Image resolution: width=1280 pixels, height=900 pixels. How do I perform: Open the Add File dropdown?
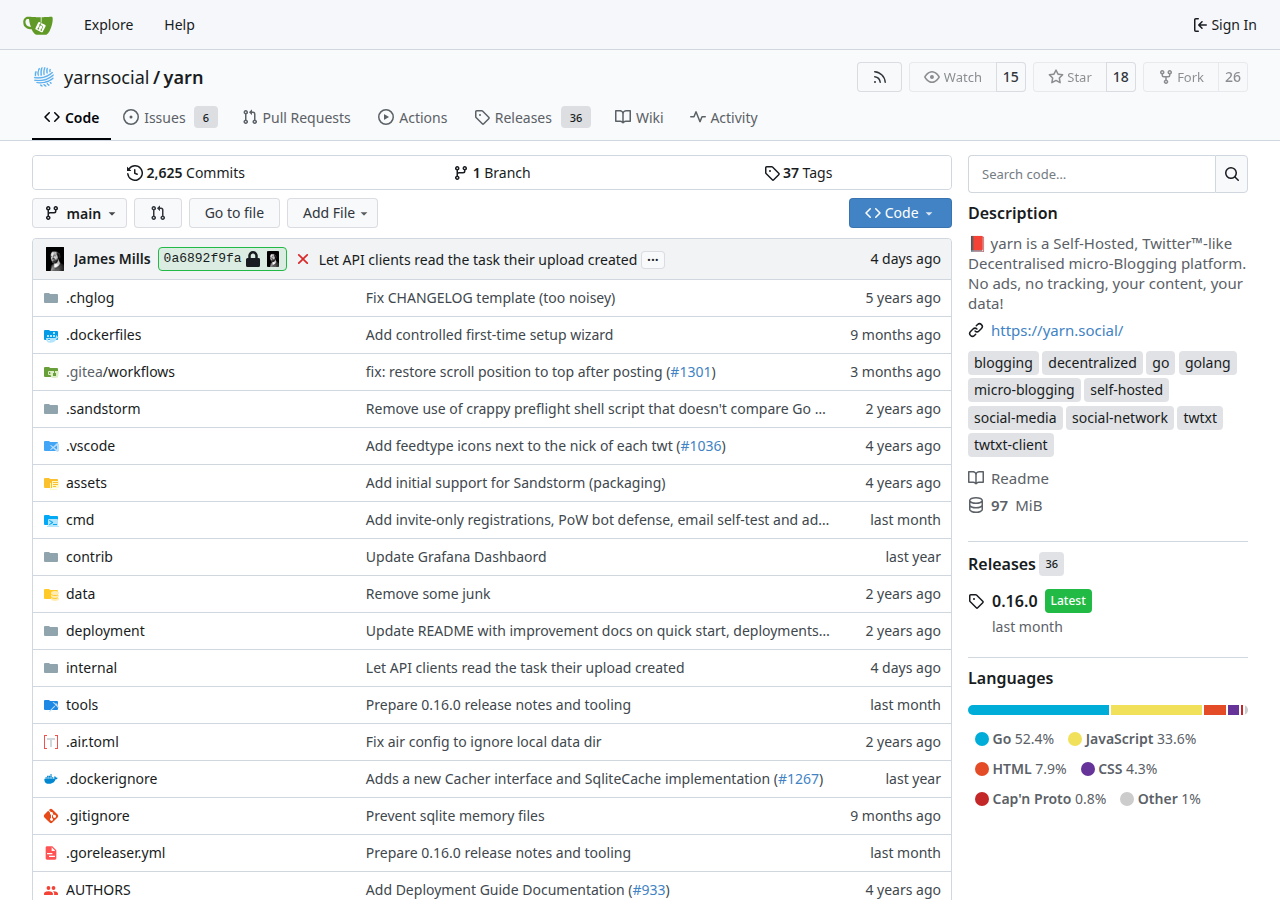(332, 213)
